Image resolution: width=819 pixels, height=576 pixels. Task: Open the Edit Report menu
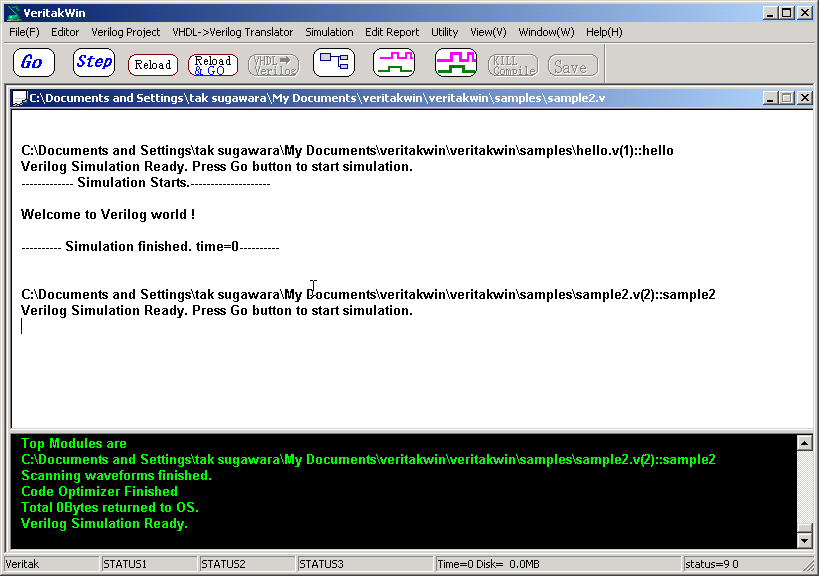pos(392,32)
